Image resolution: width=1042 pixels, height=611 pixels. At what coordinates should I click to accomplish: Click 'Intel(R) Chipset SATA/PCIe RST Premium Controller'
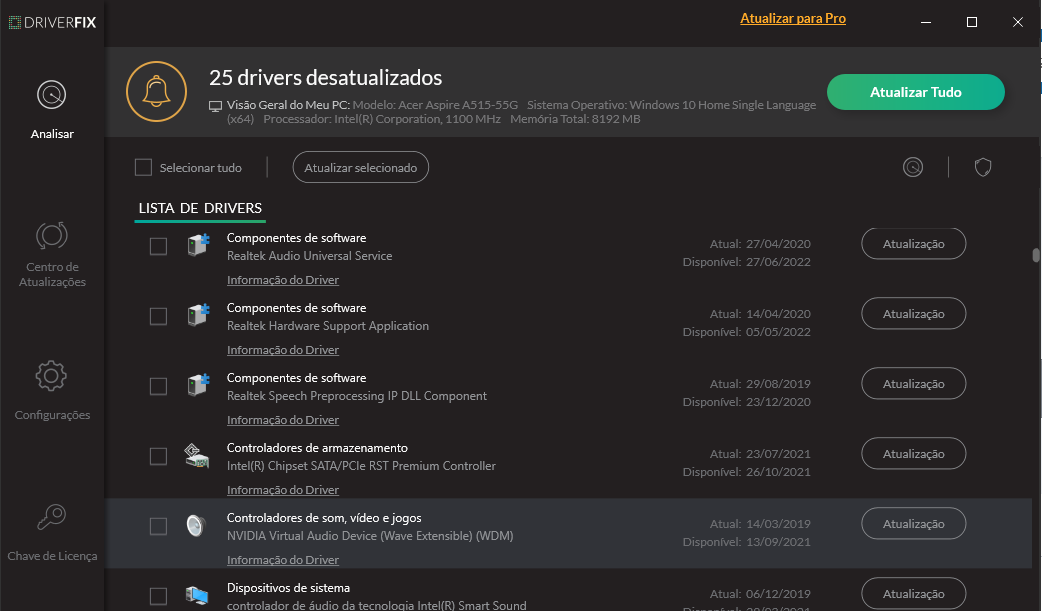pos(362,466)
